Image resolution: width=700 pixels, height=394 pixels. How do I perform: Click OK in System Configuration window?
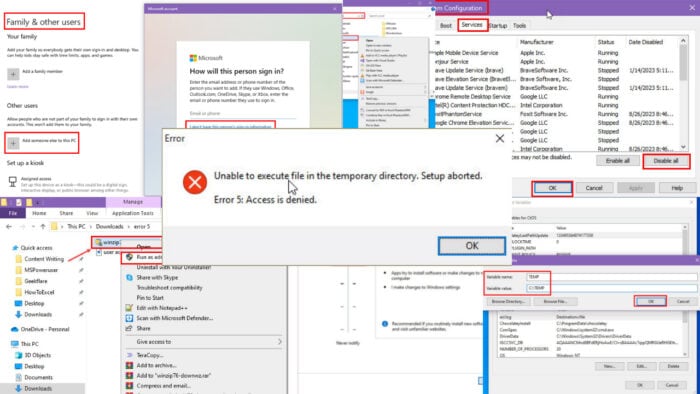552,188
